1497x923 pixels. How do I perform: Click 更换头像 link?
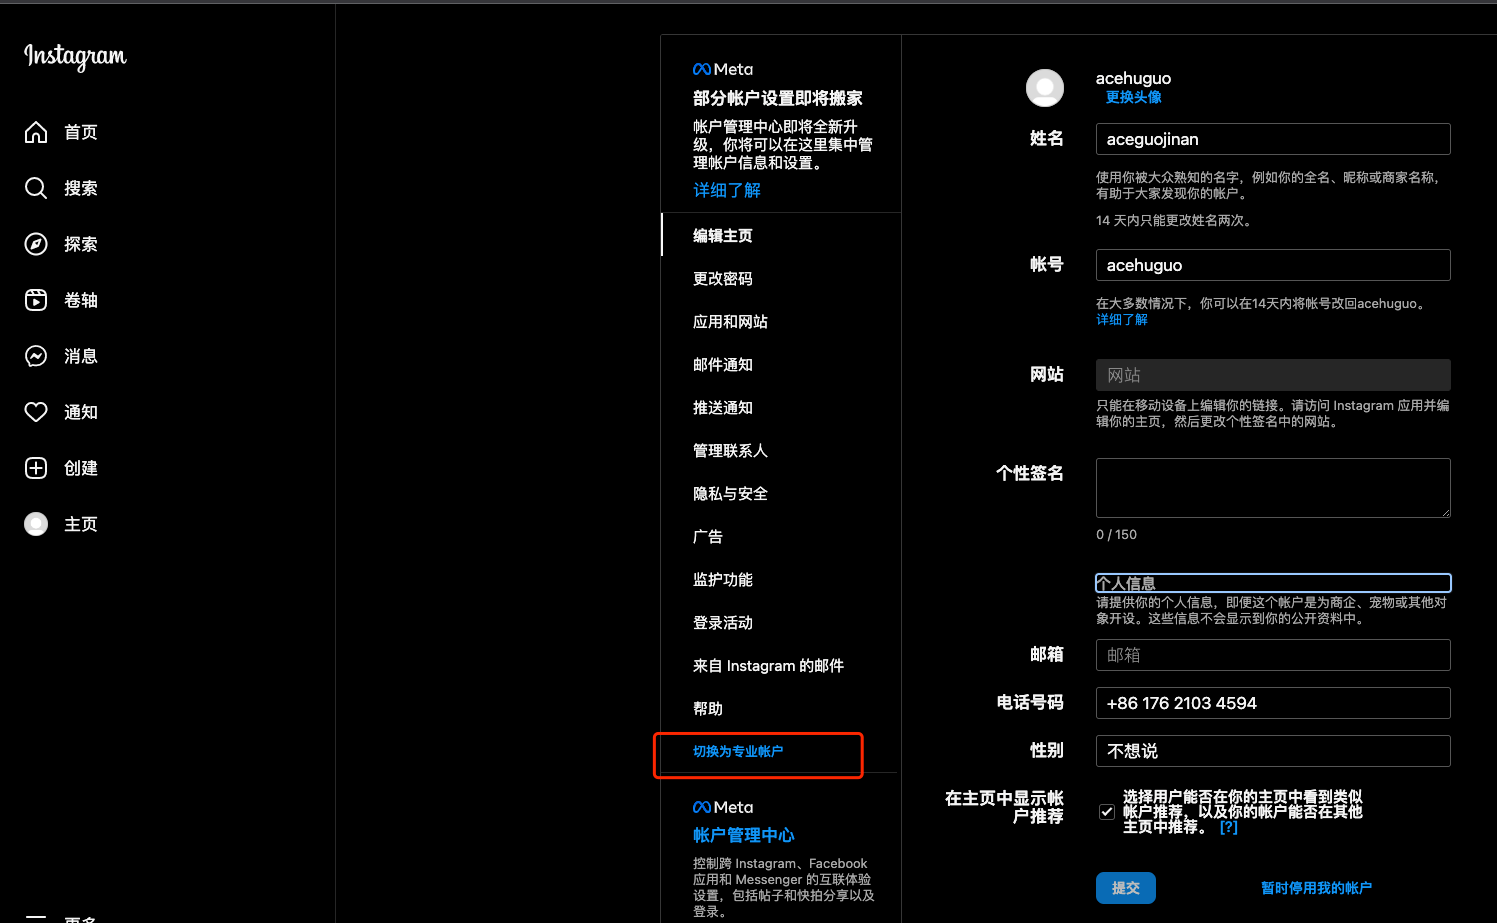pyautogui.click(x=1133, y=97)
